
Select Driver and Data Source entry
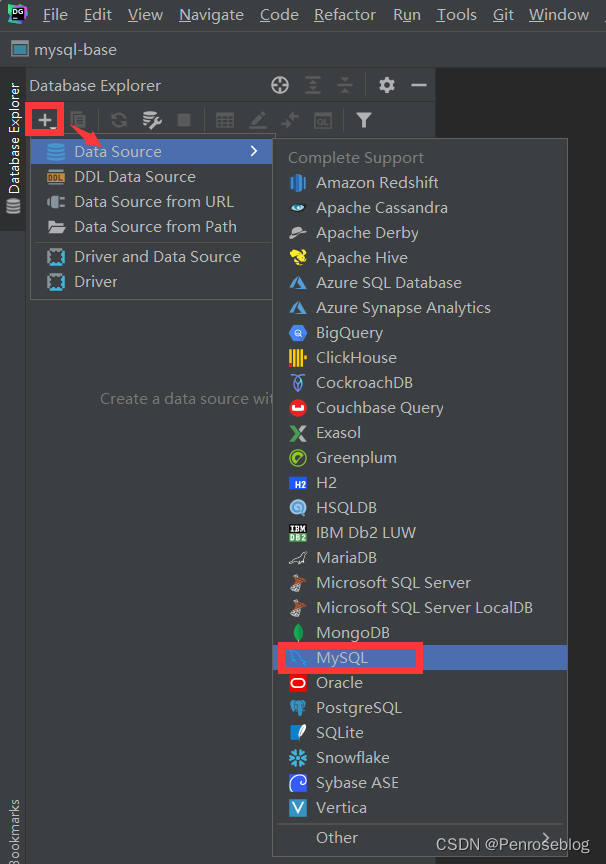point(152,257)
